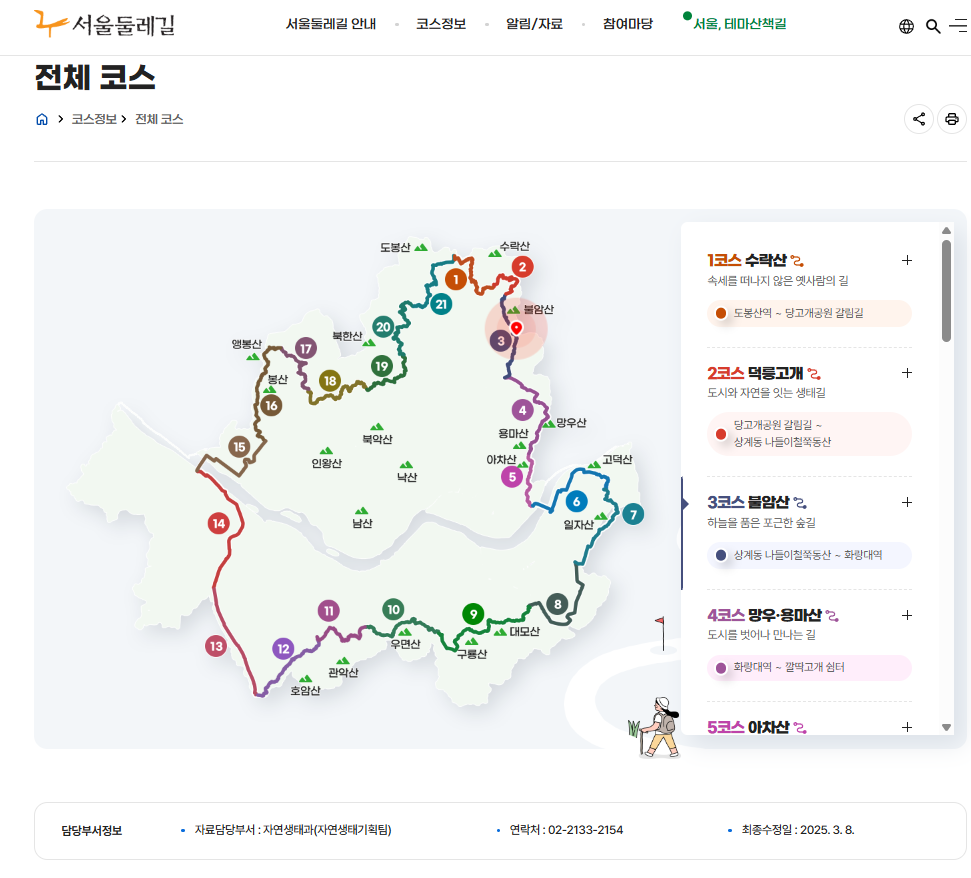Click the red location pin near 불암산
Screen dimensions: 971x878
516,328
